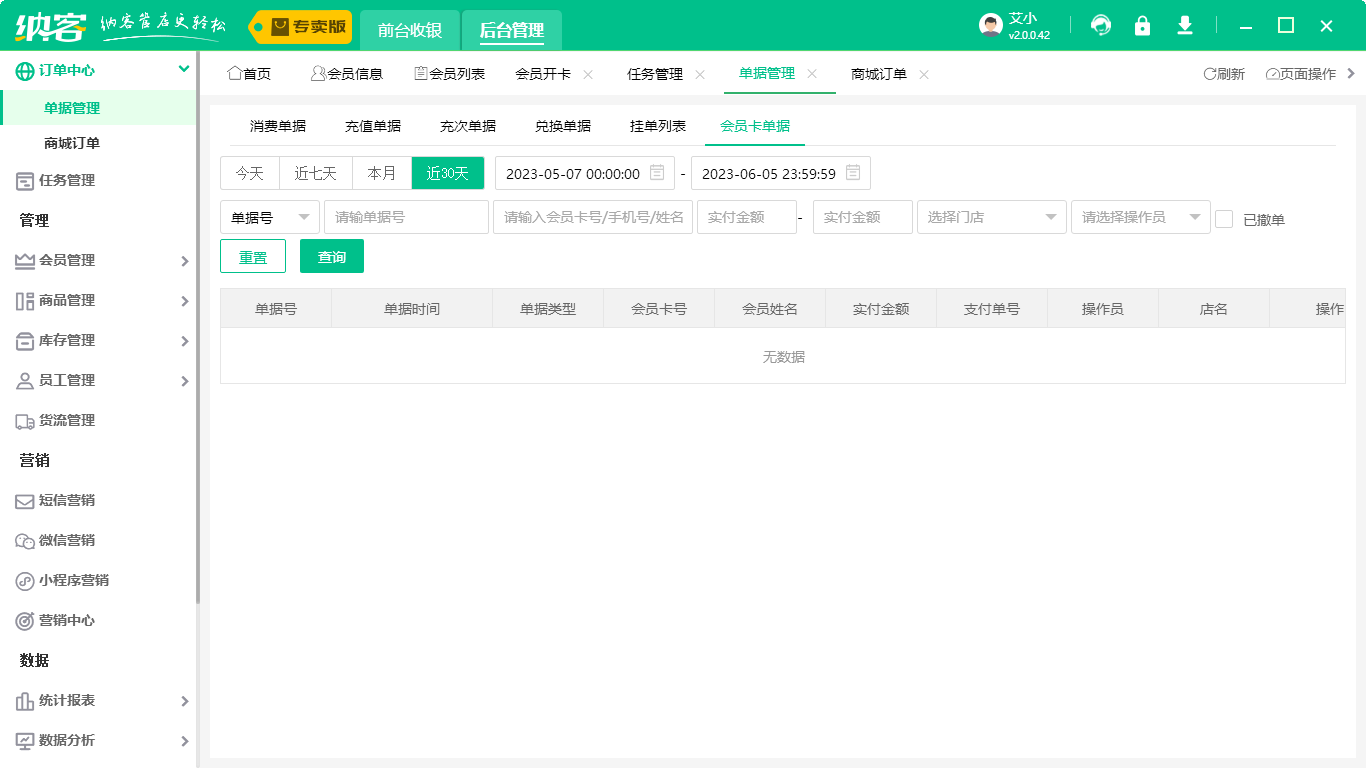Click the 查询 query button
Viewport: 1366px width, 768px height.
331,256
